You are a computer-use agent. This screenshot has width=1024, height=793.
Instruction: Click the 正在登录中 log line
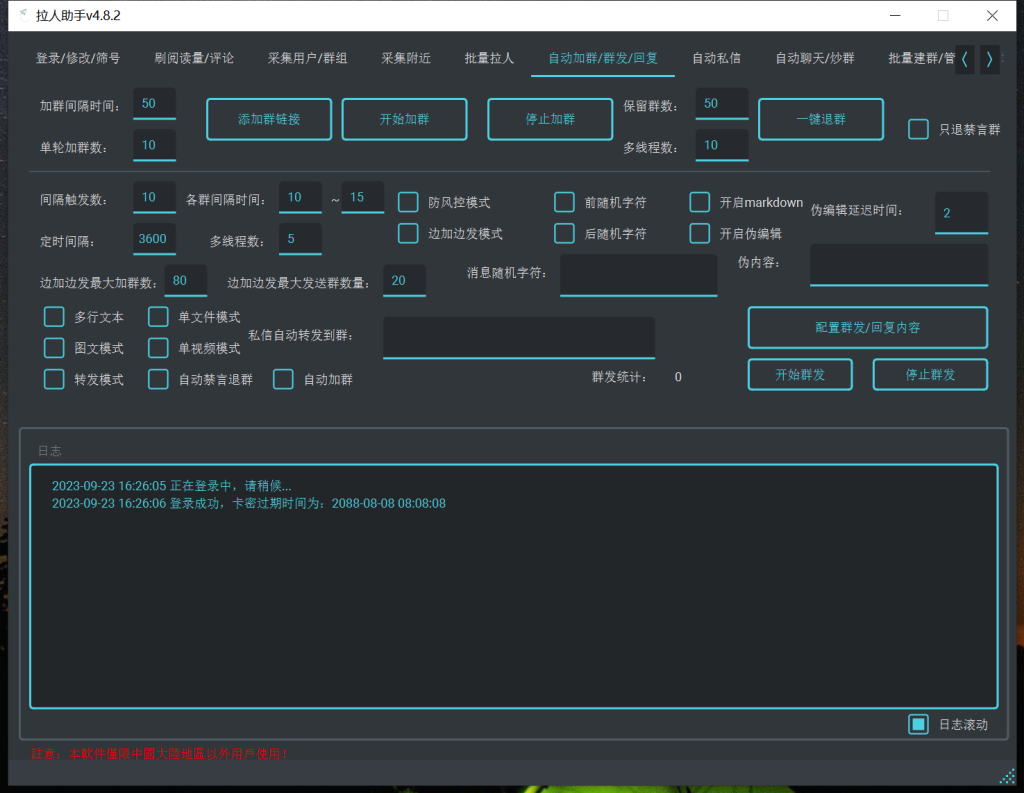pos(172,486)
